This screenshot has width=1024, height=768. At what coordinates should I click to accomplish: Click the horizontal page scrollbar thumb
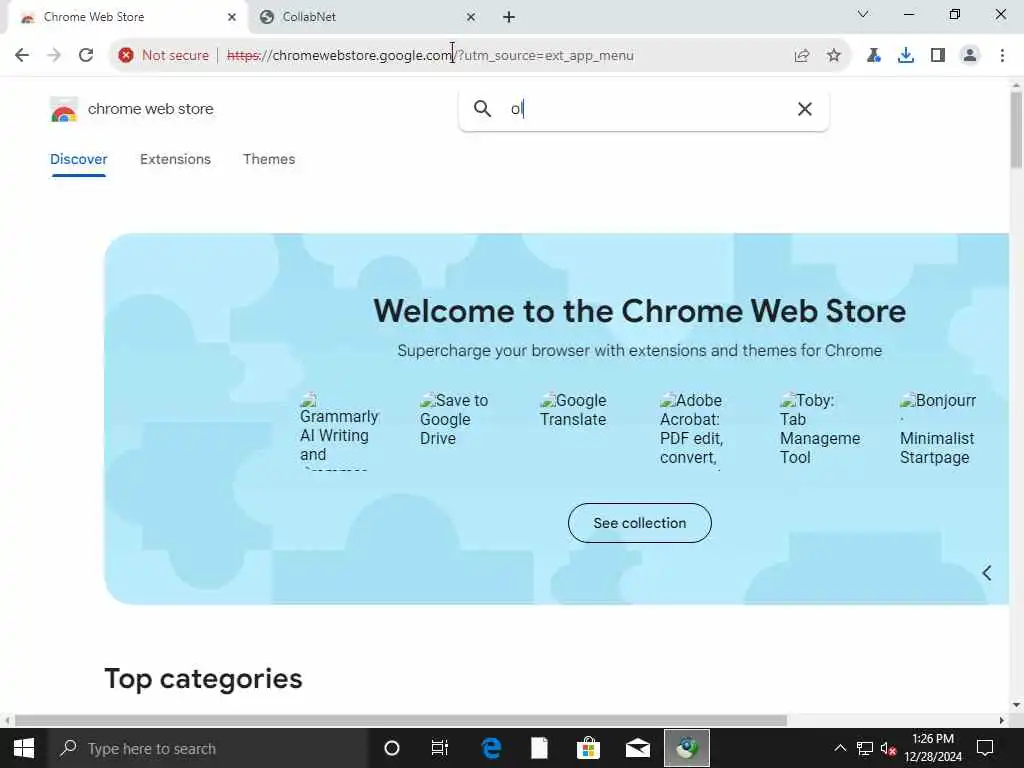point(400,720)
